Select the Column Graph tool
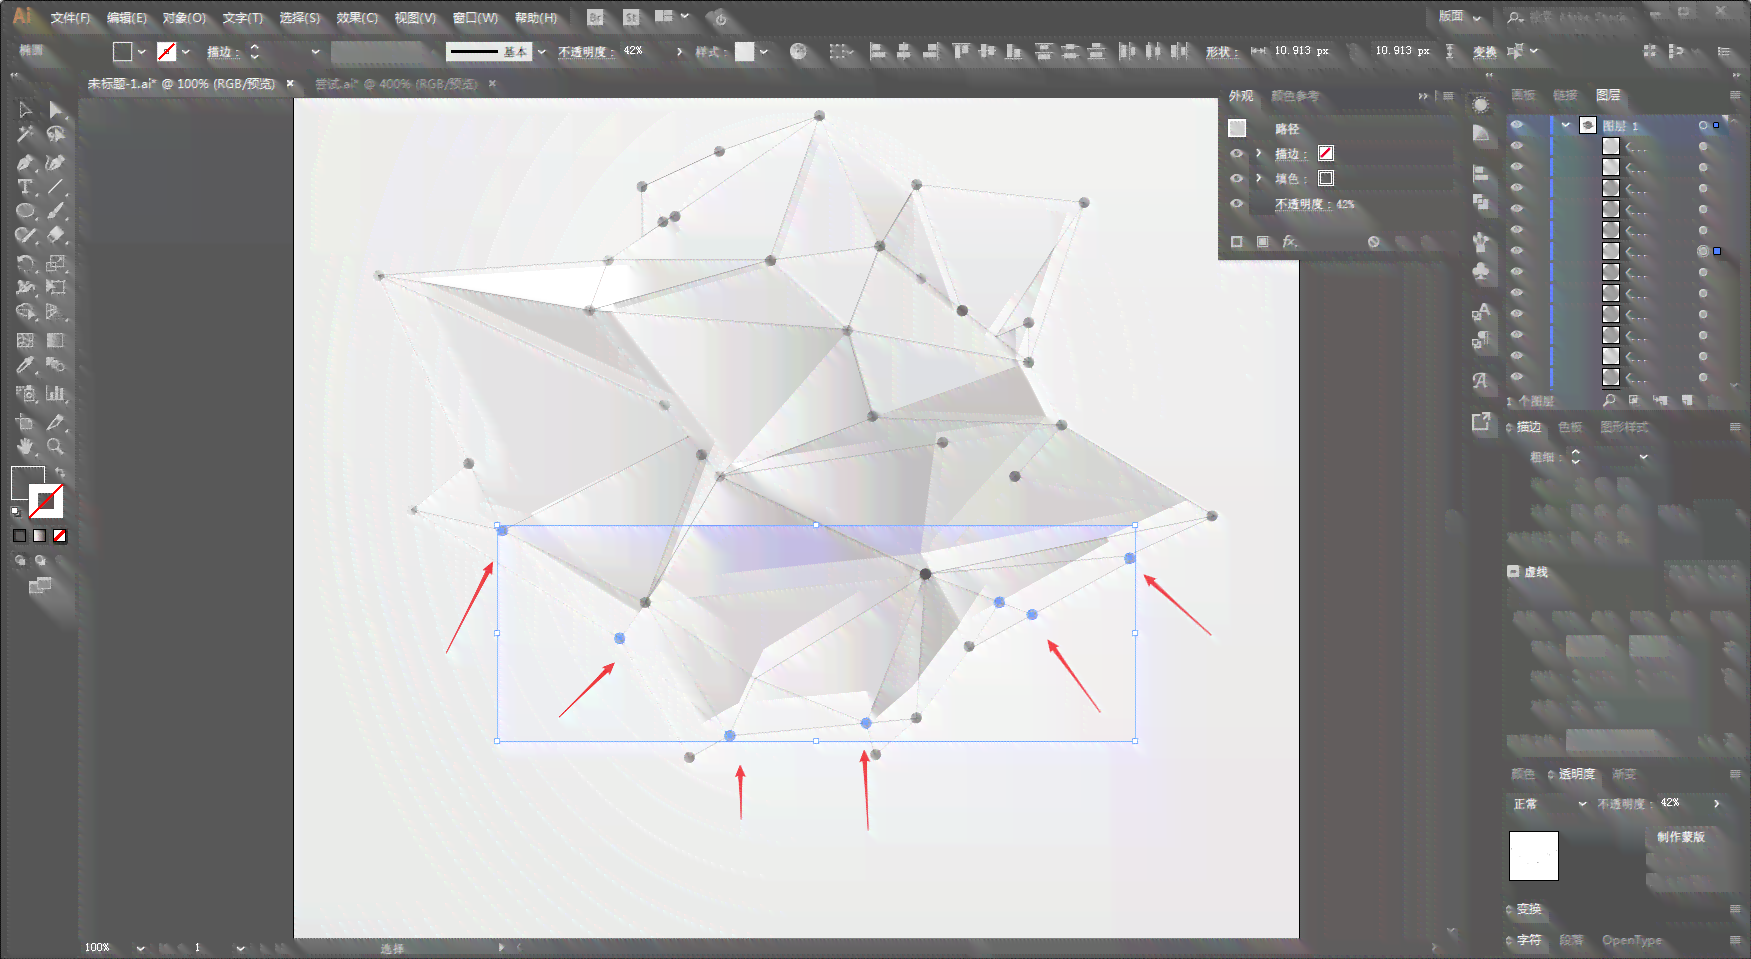The width and height of the screenshot is (1751, 959). pyautogui.click(x=56, y=394)
